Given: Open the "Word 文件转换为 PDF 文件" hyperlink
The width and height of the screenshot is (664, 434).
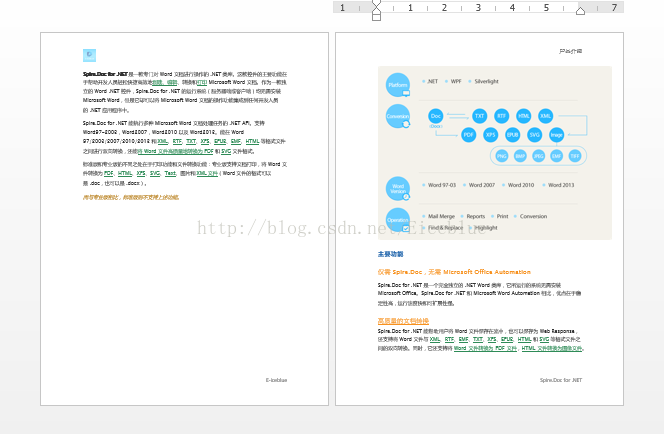Looking at the screenshot, I should click(x=485, y=348).
